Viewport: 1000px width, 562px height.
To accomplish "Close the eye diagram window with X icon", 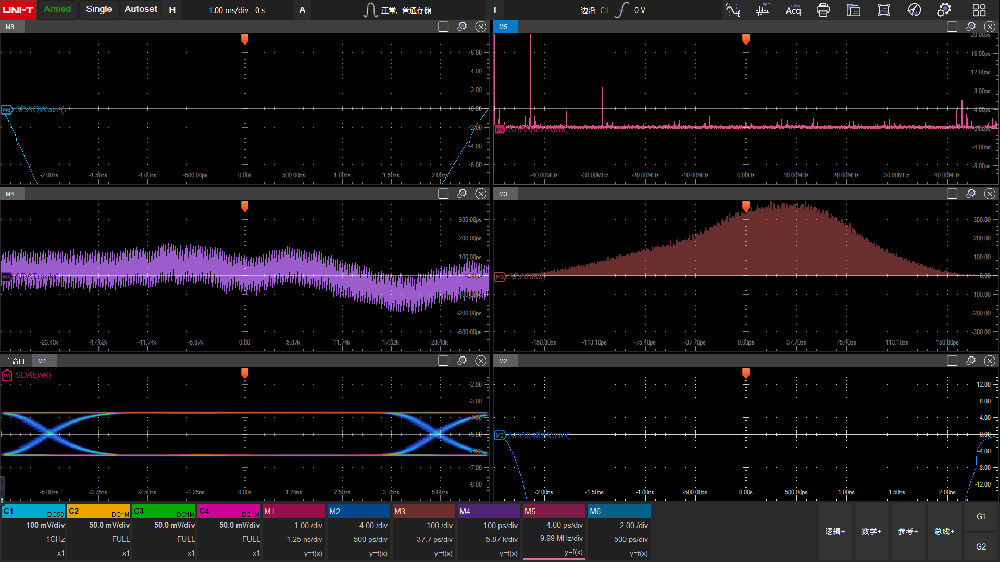I will (x=480, y=360).
